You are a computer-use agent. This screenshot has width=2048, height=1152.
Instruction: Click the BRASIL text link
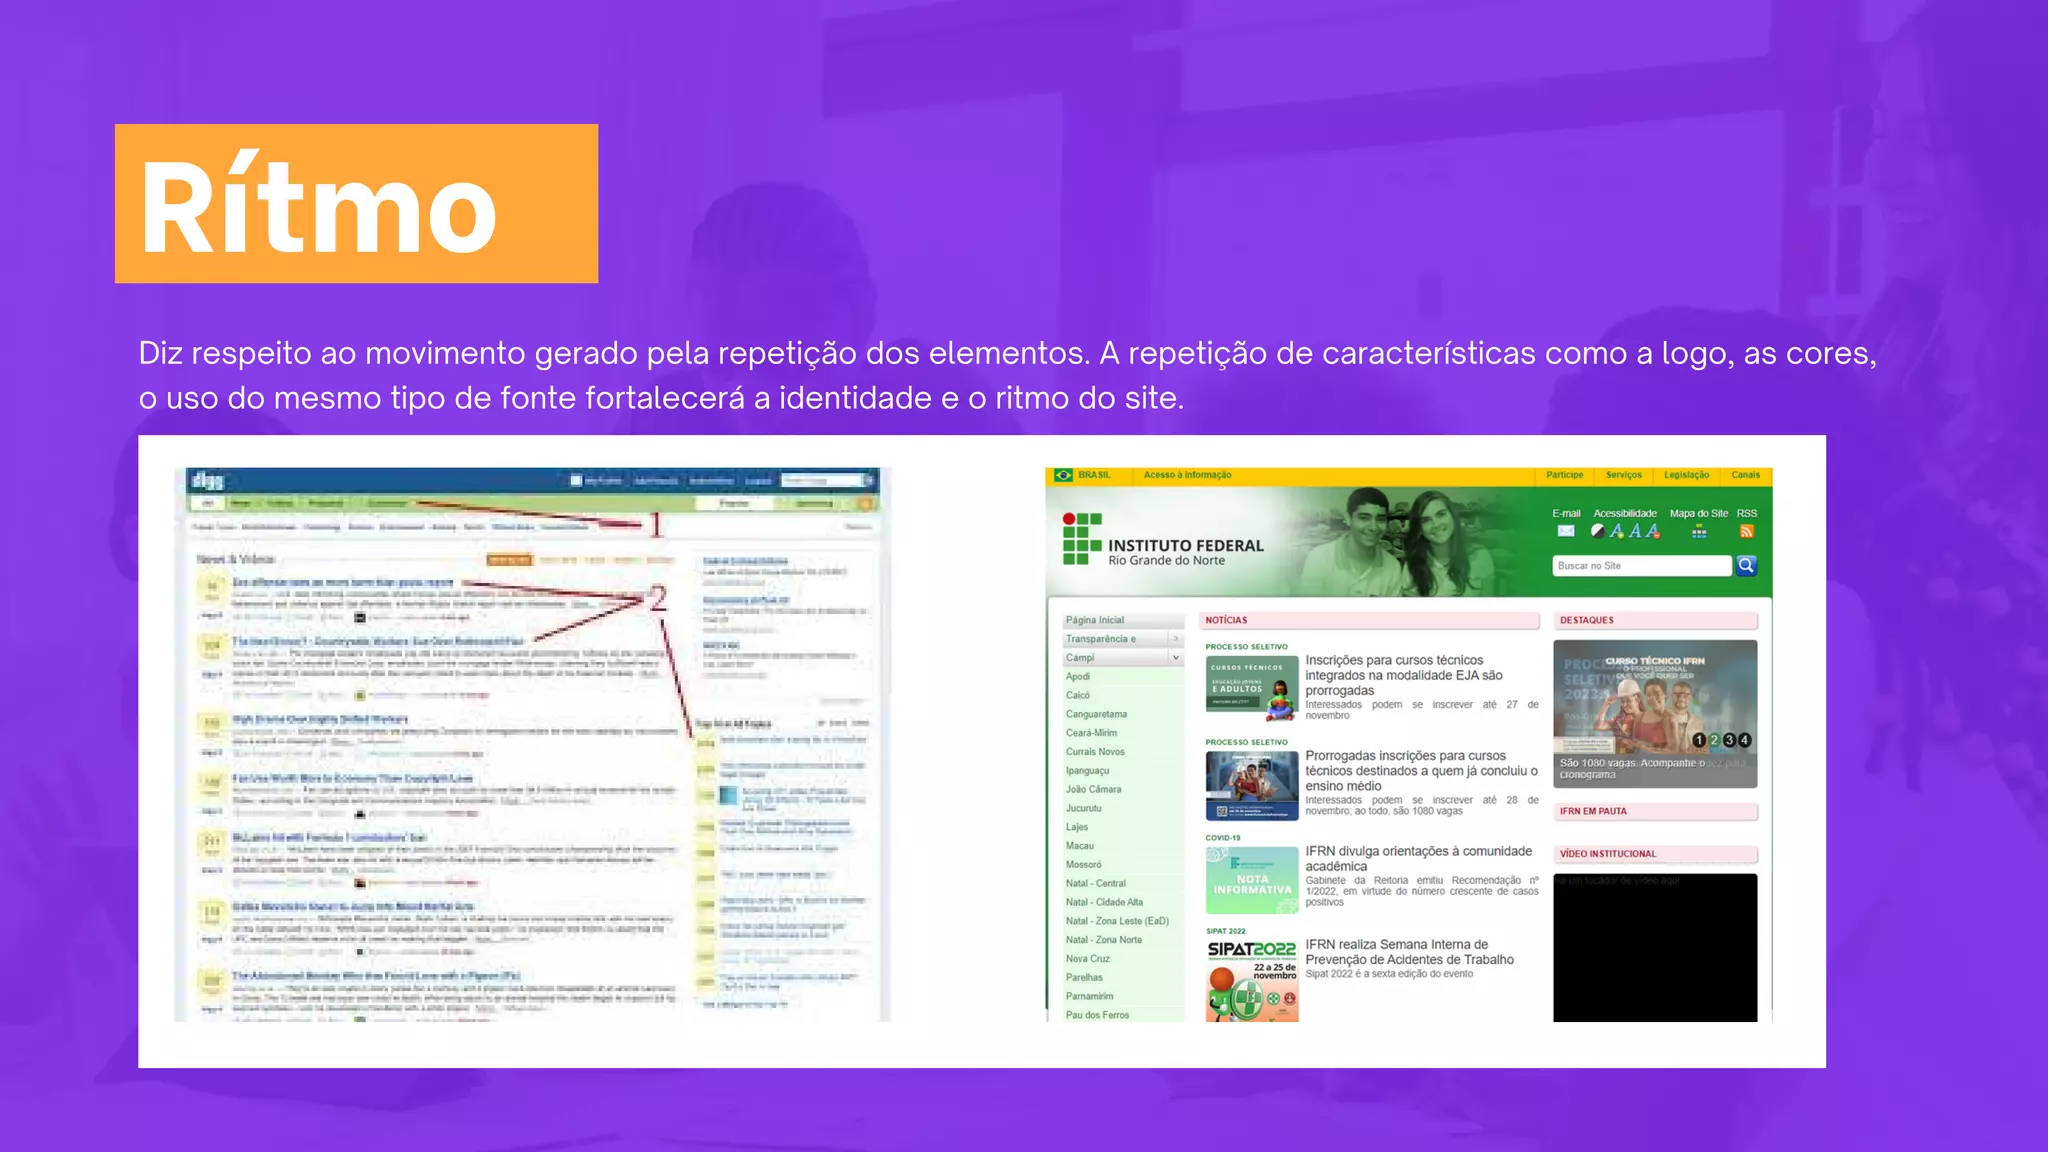tap(1094, 475)
